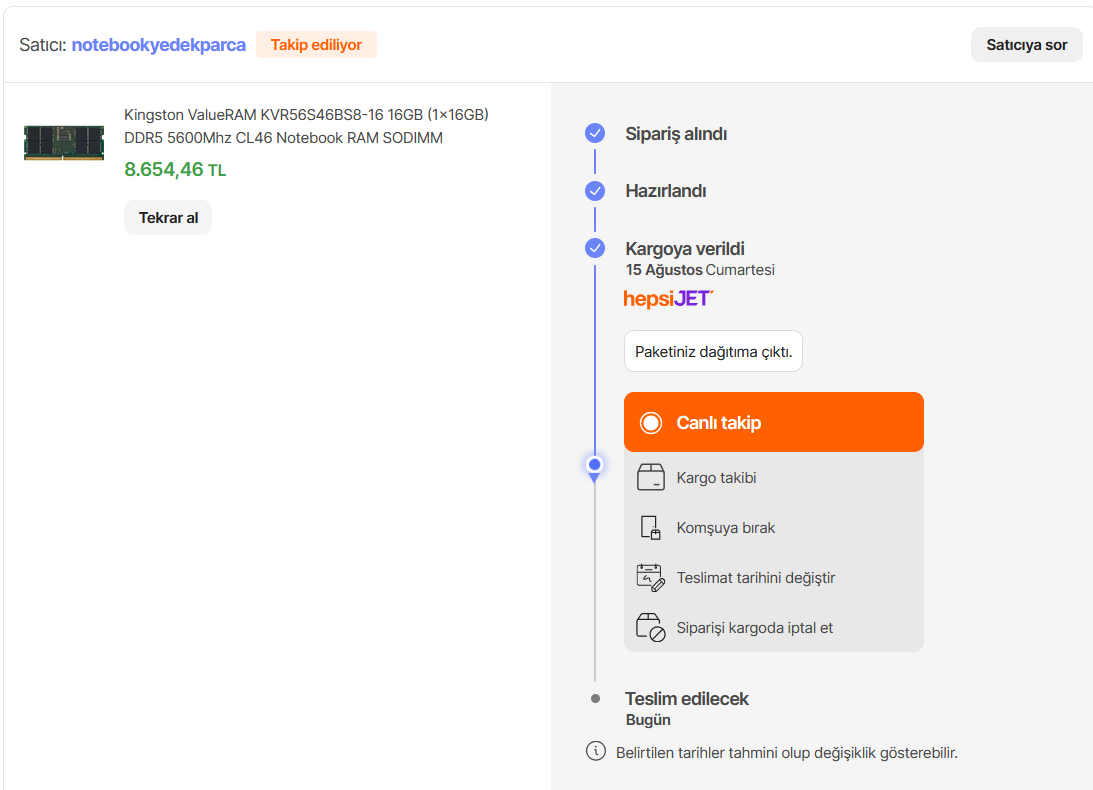Open the notebookyedekparca seller link
The image size is (1093, 790).
pyautogui.click(x=158, y=45)
